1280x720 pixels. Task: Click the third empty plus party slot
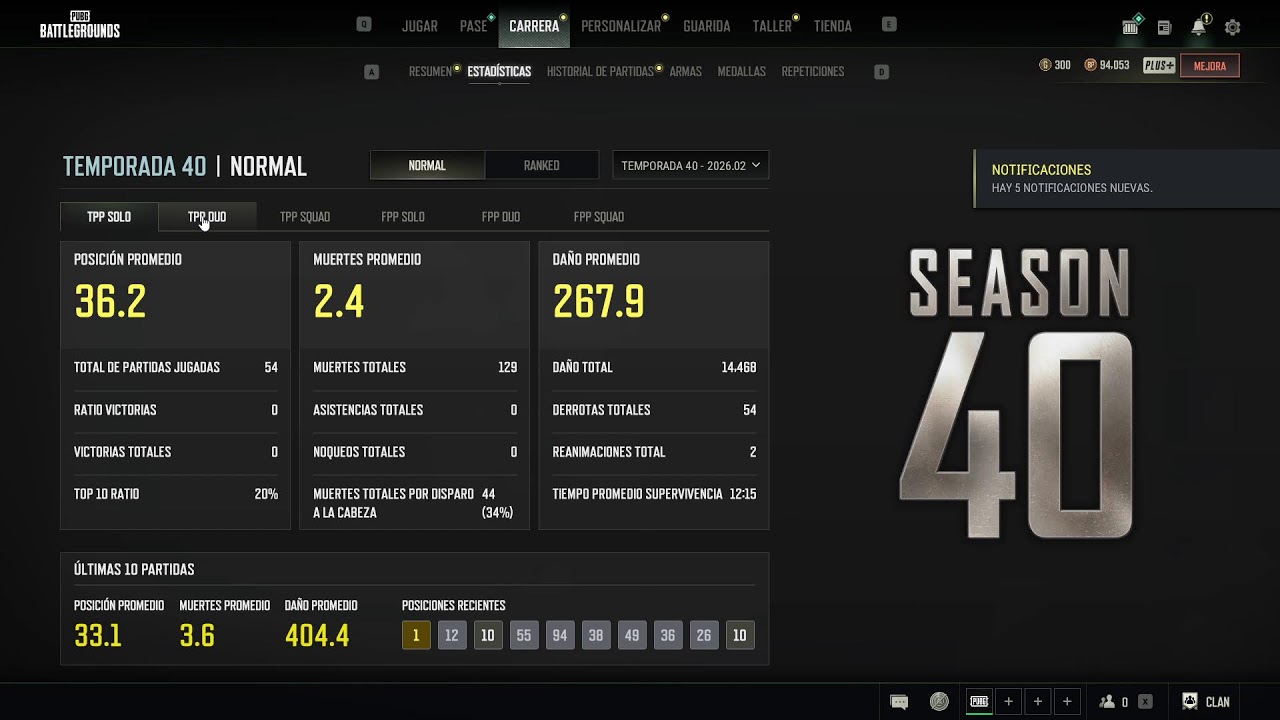click(1067, 702)
